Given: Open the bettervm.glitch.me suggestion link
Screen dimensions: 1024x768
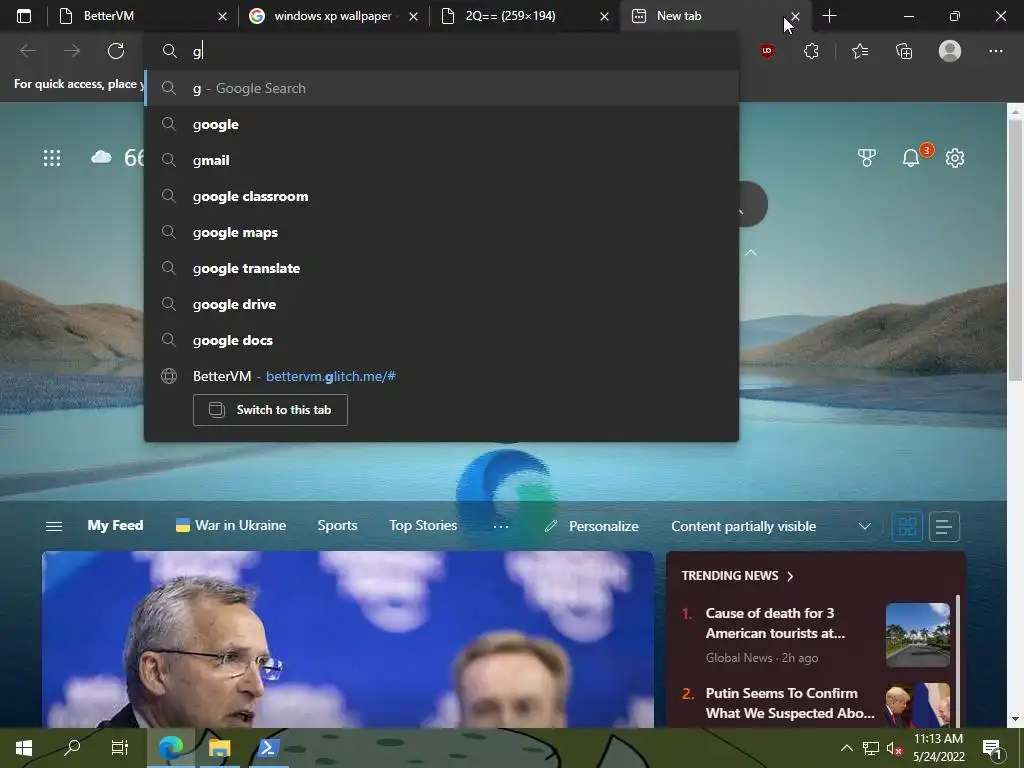Looking at the screenshot, I should click(x=330, y=376).
